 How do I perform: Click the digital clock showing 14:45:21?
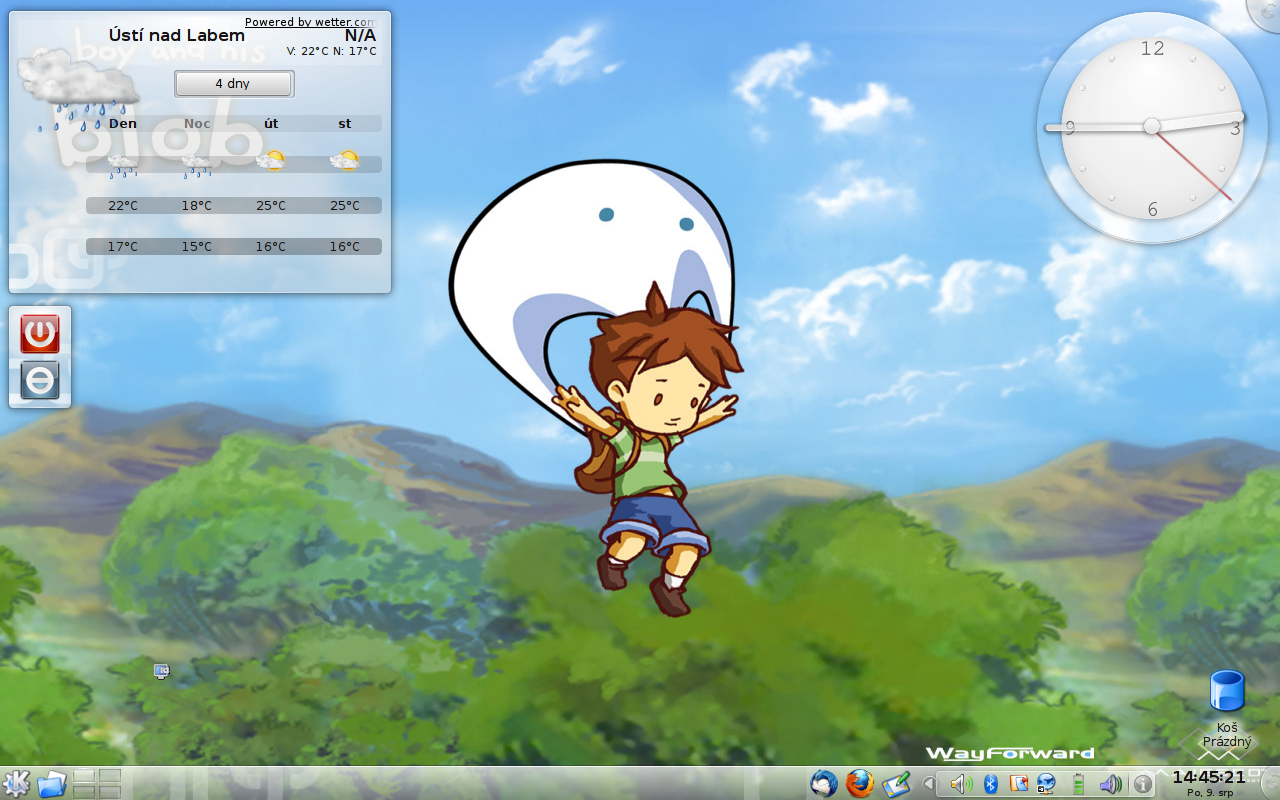click(1209, 777)
